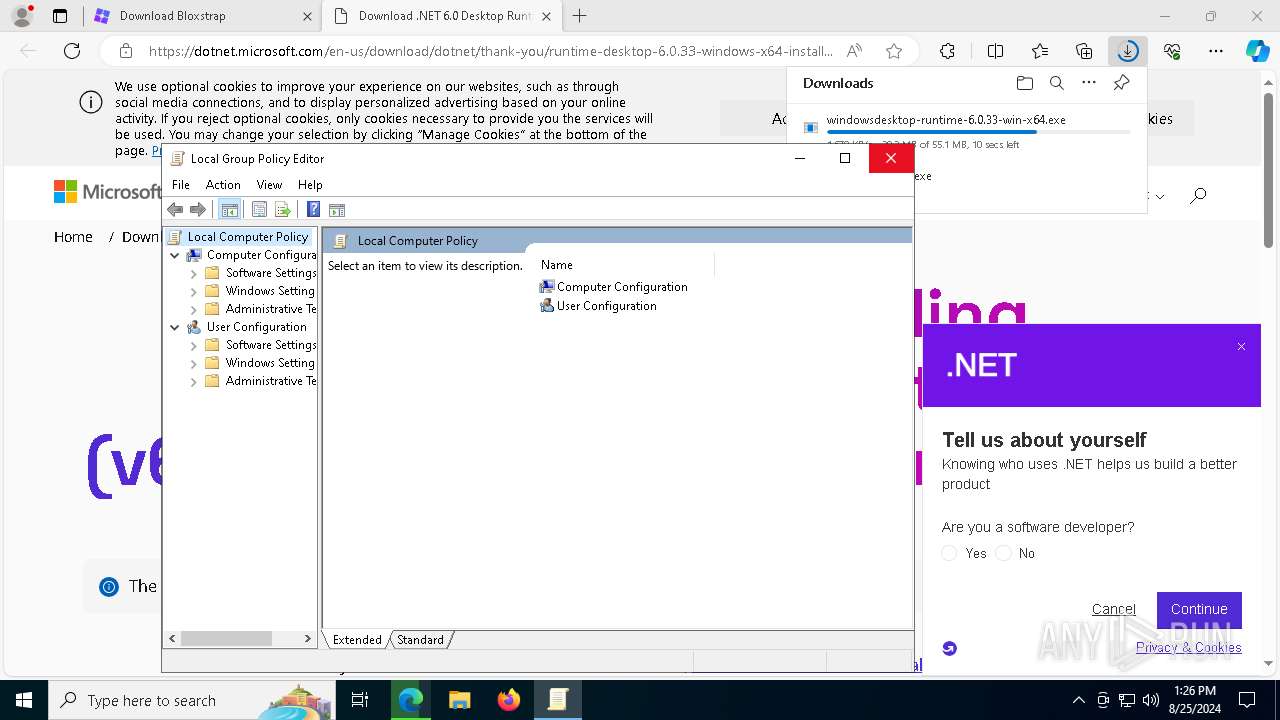The width and height of the screenshot is (1280, 720).
Task: Click the Properties toolbar icon in Group Policy Editor
Action: [259, 209]
